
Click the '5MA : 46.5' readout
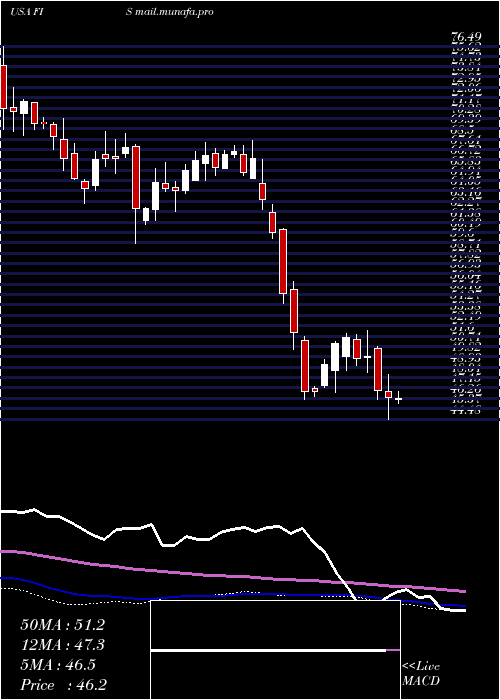coord(58,665)
